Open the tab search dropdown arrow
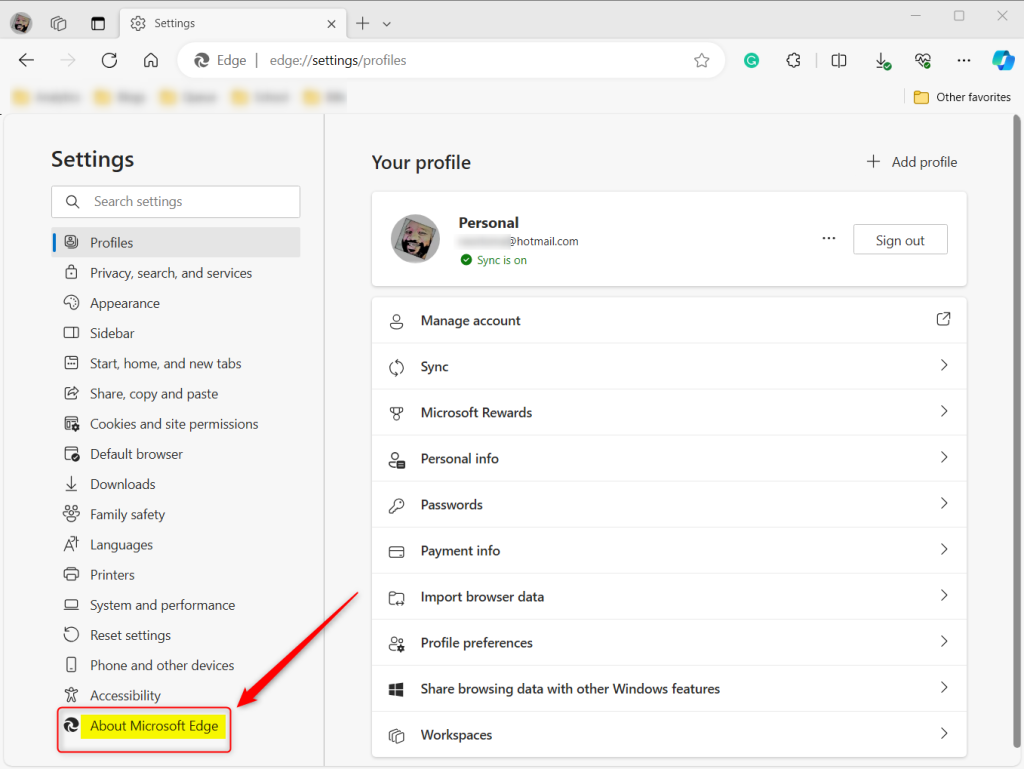 387,24
